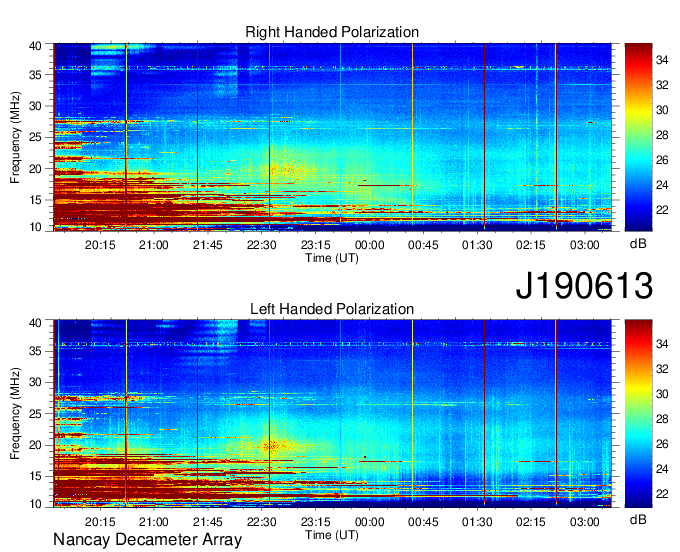
Task: Click the 00:00 tick on top time axis
Action: tap(369, 245)
